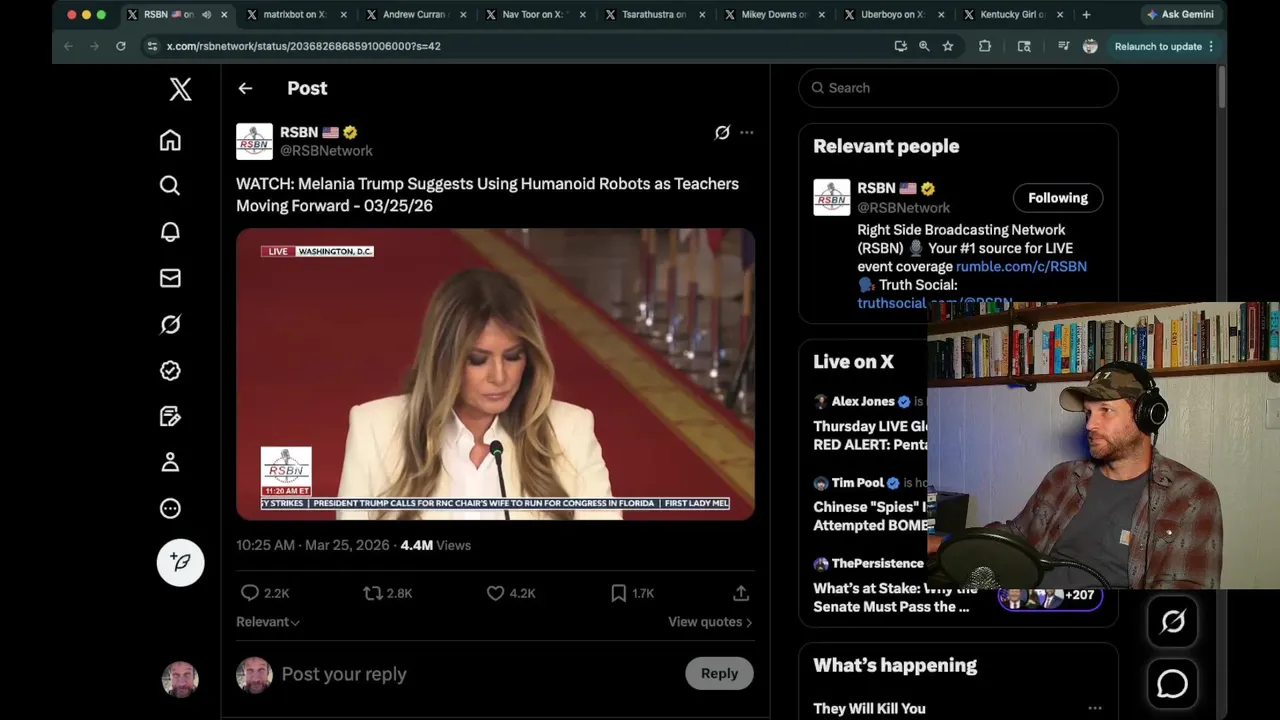The height and width of the screenshot is (720, 1280).
Task: Repost the post with 2.8K reposts
Action: (388, 593)
